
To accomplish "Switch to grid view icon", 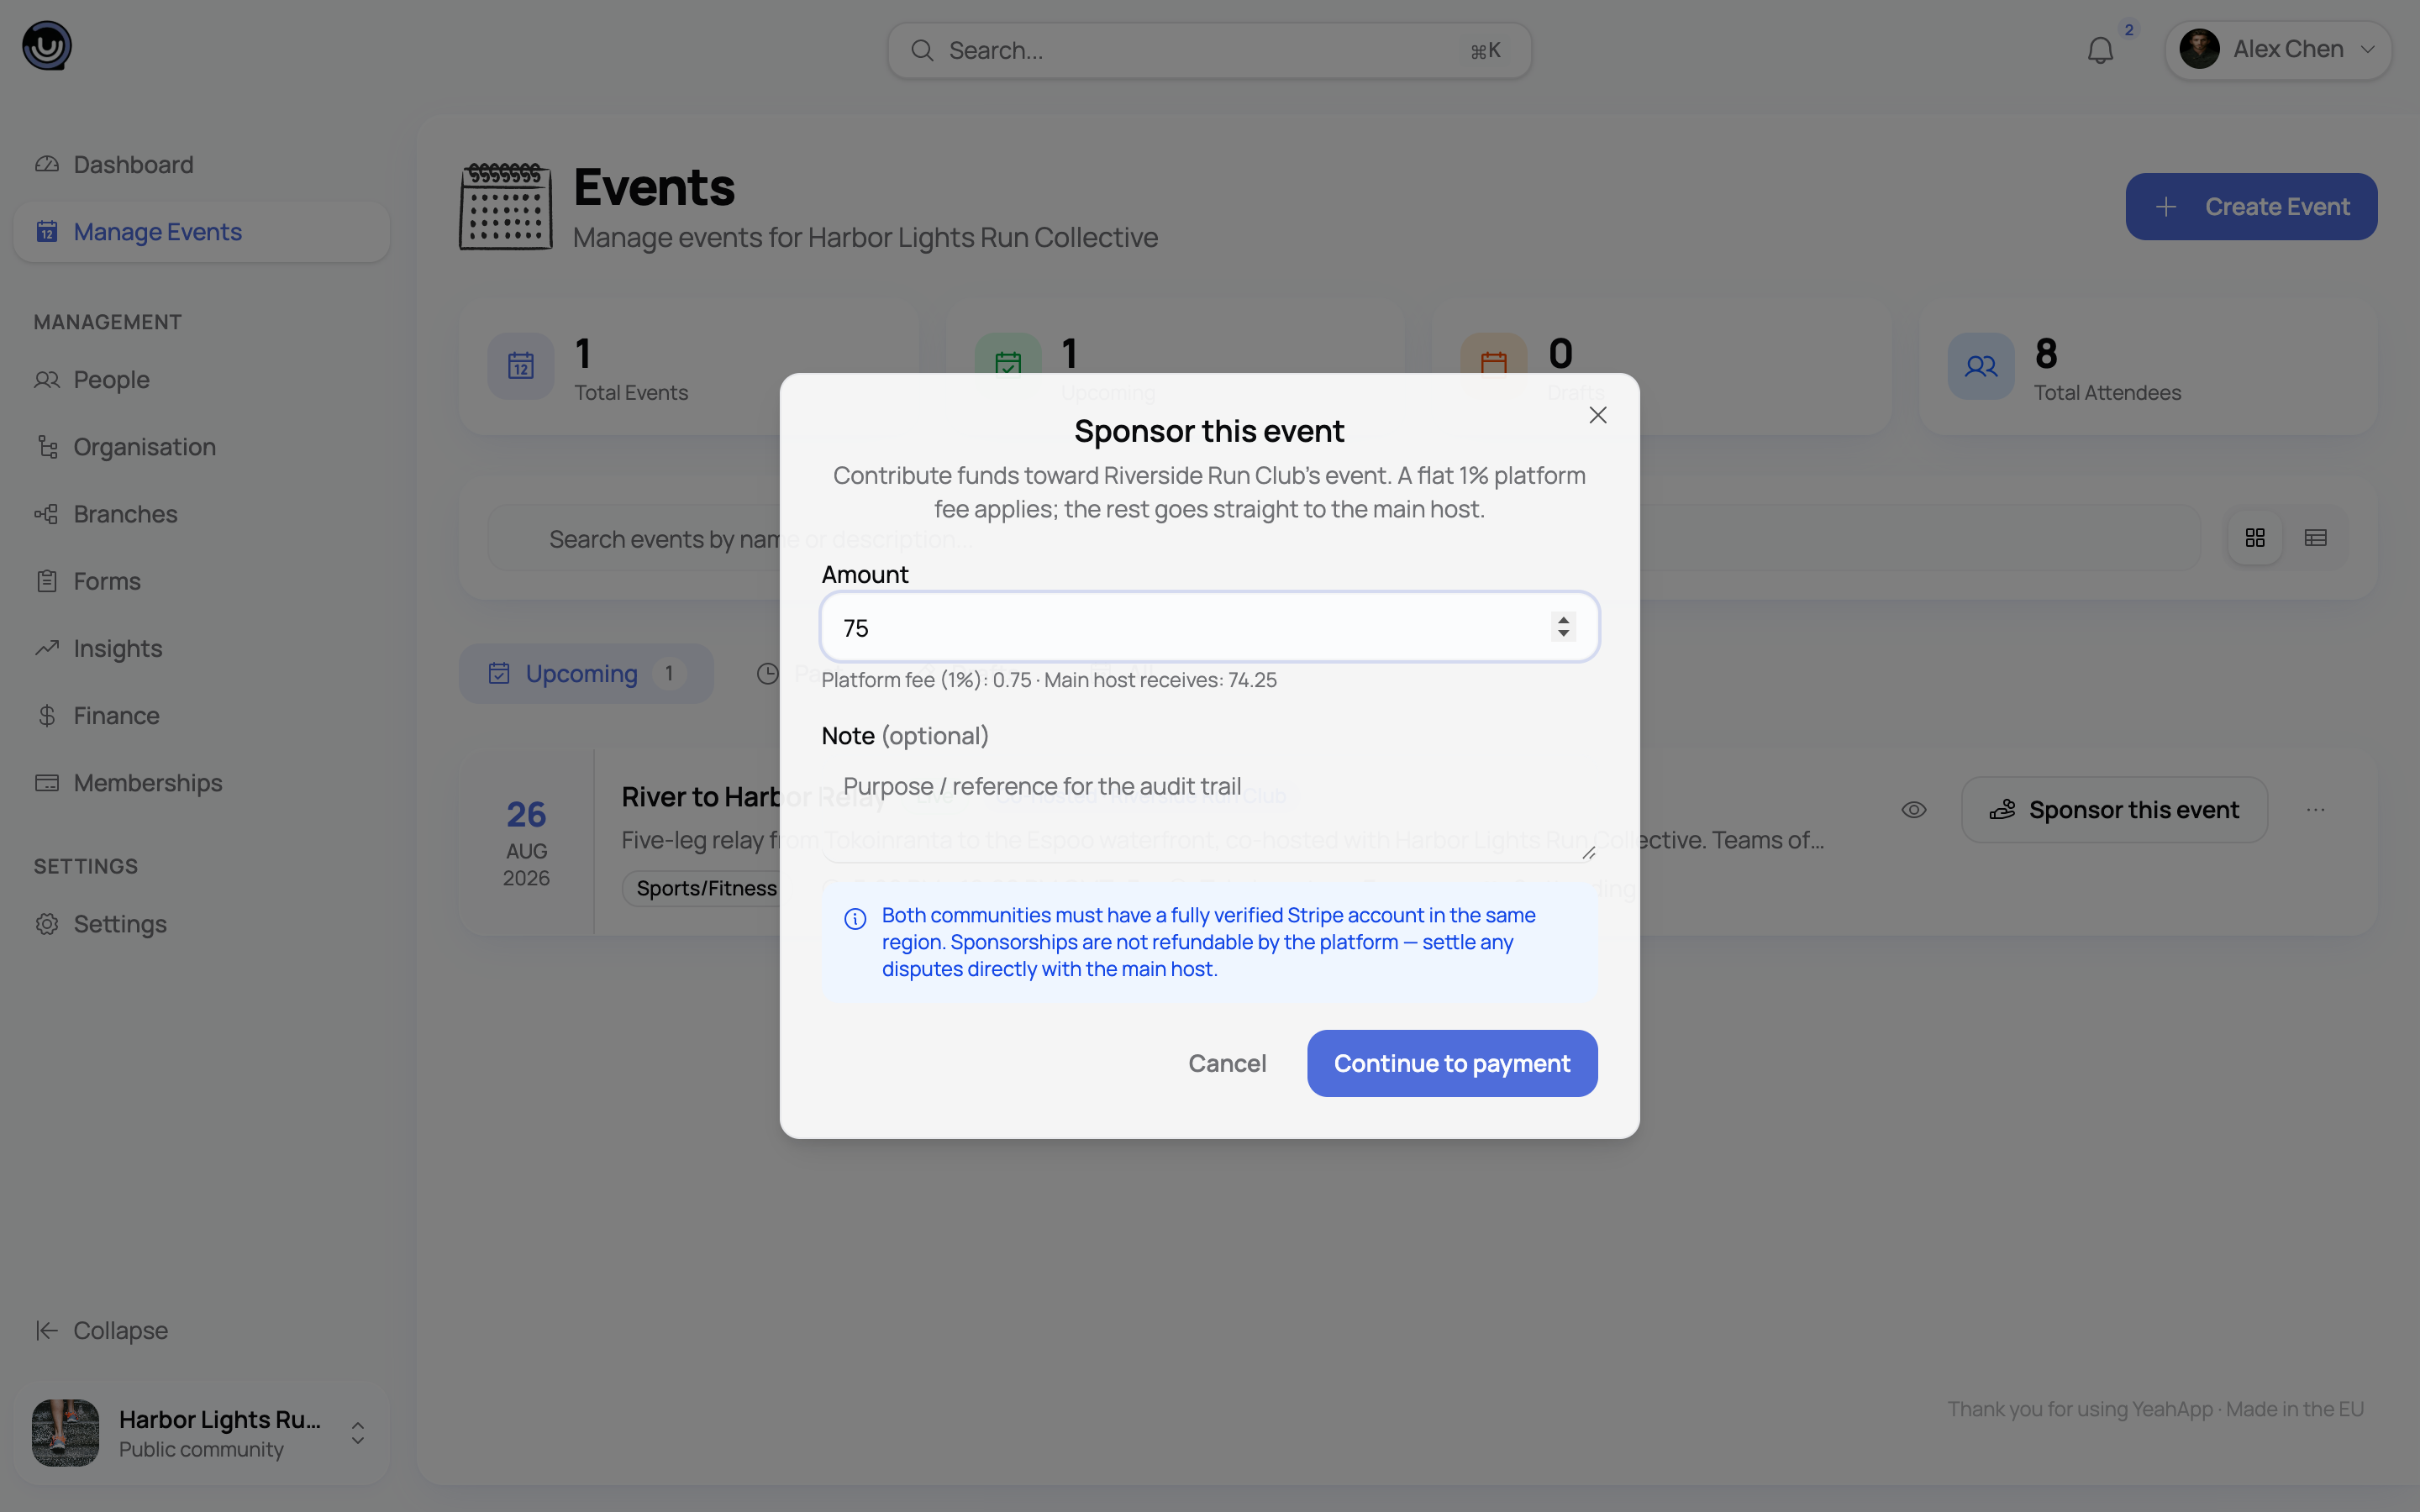I will click(2255, 538).
